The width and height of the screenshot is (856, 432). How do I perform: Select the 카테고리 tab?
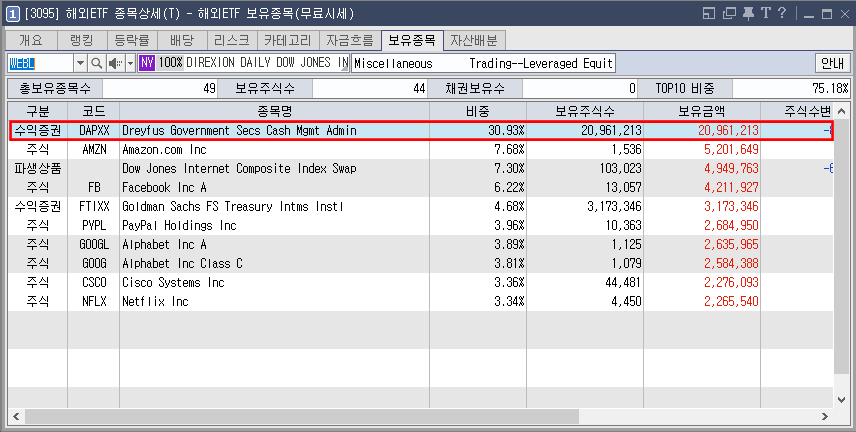[x=288, y=40]
